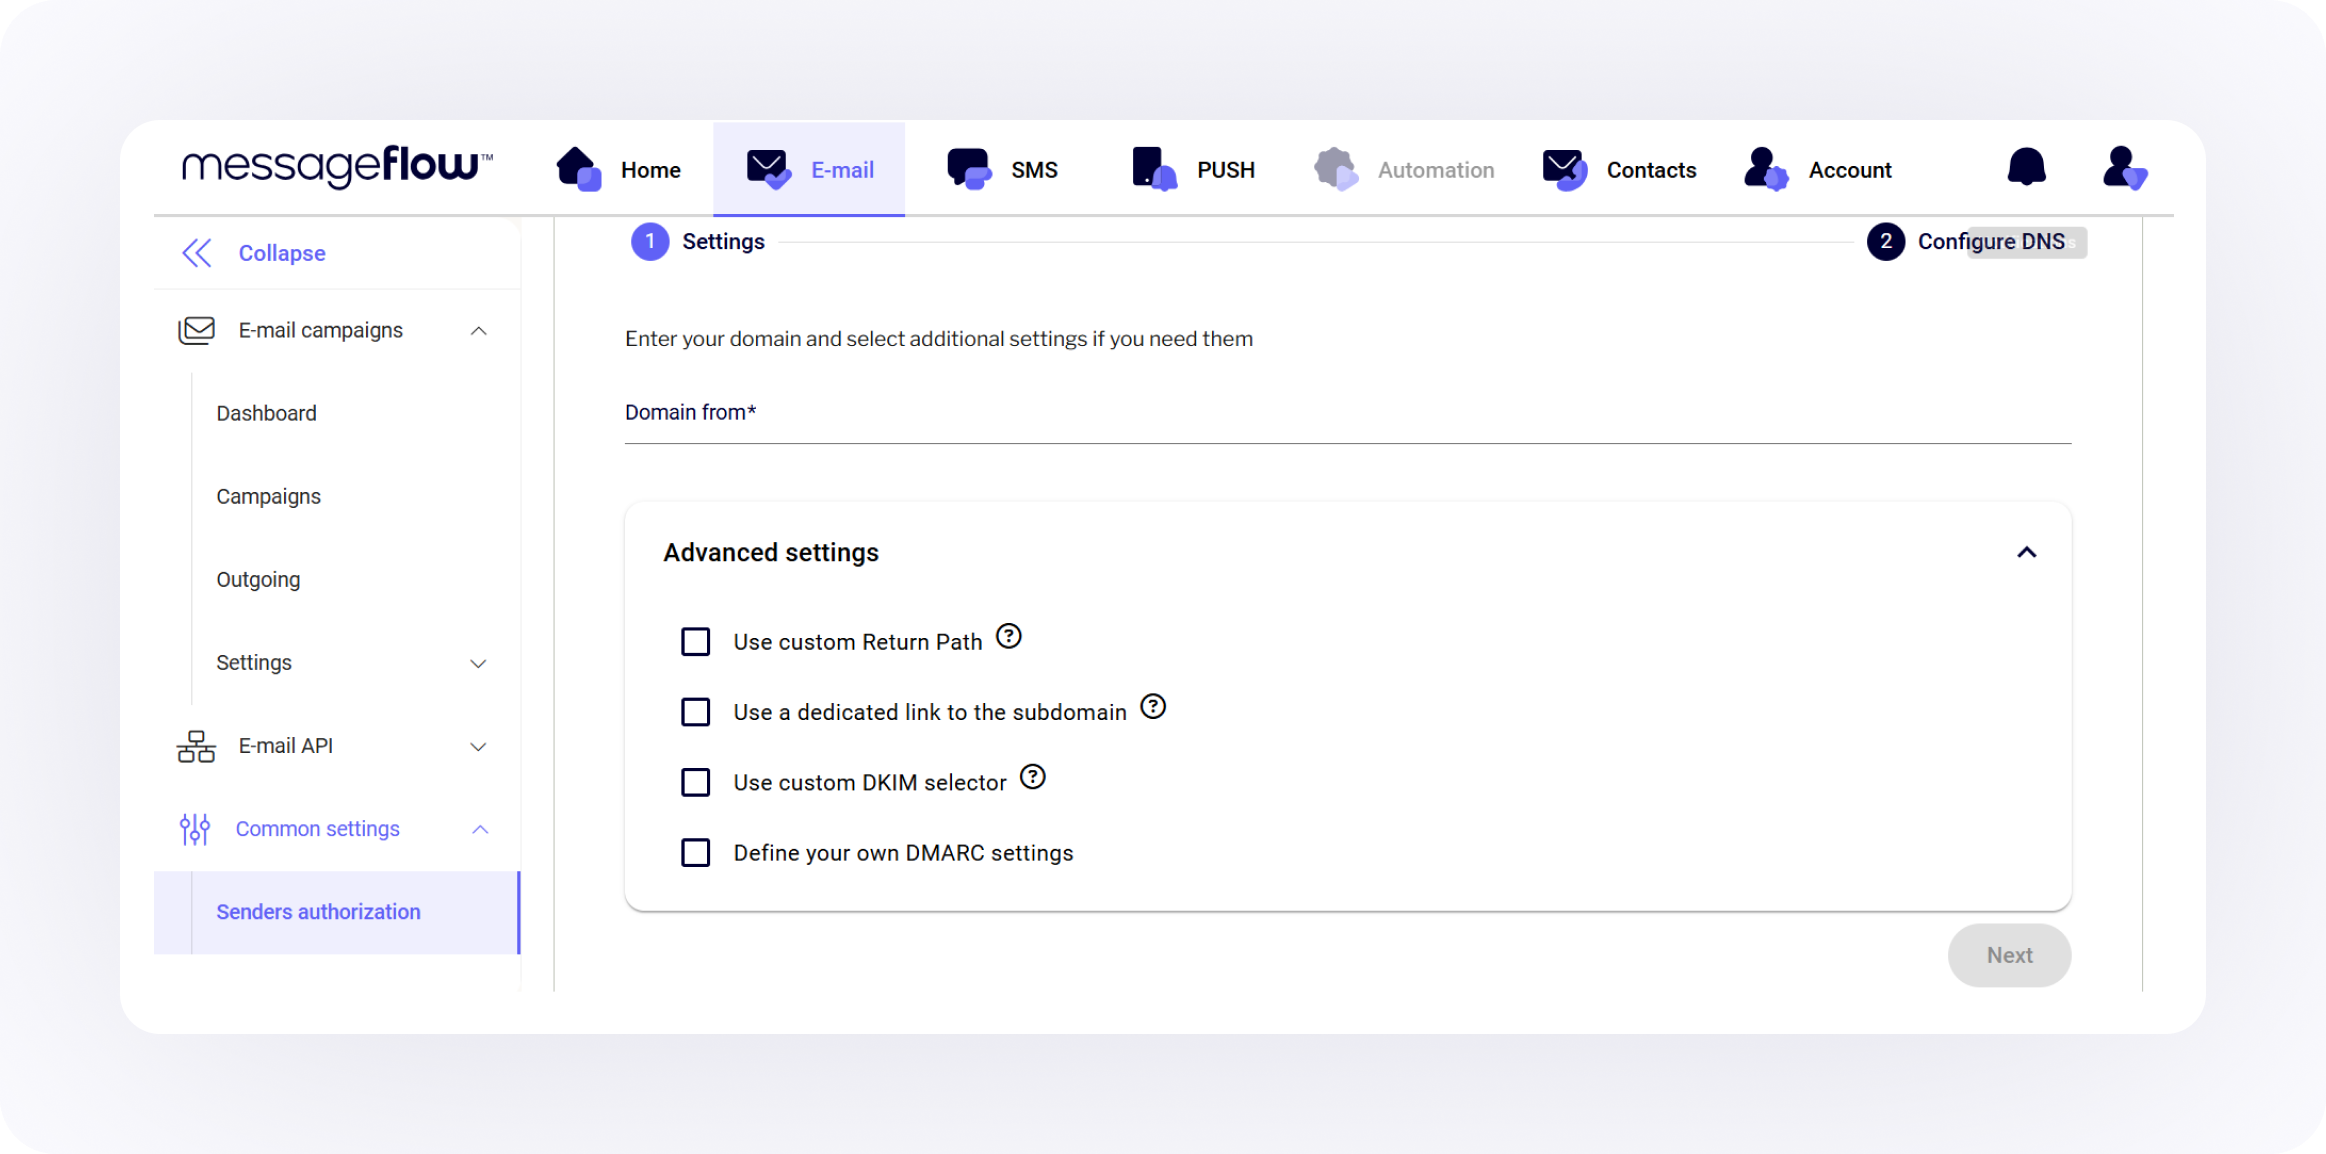
Task: Open Campaigns in sidebar
Action: click(x=268, y=496)
